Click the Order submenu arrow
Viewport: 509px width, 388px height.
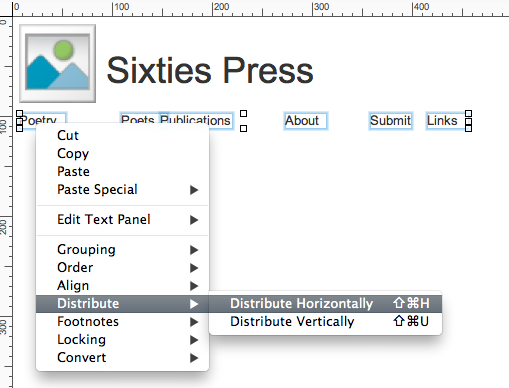194,268
